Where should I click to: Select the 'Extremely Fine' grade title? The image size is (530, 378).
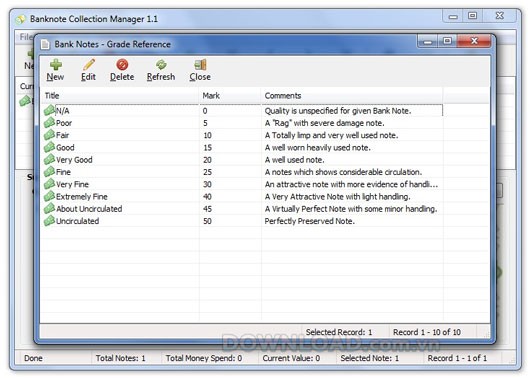pos(82,197)
